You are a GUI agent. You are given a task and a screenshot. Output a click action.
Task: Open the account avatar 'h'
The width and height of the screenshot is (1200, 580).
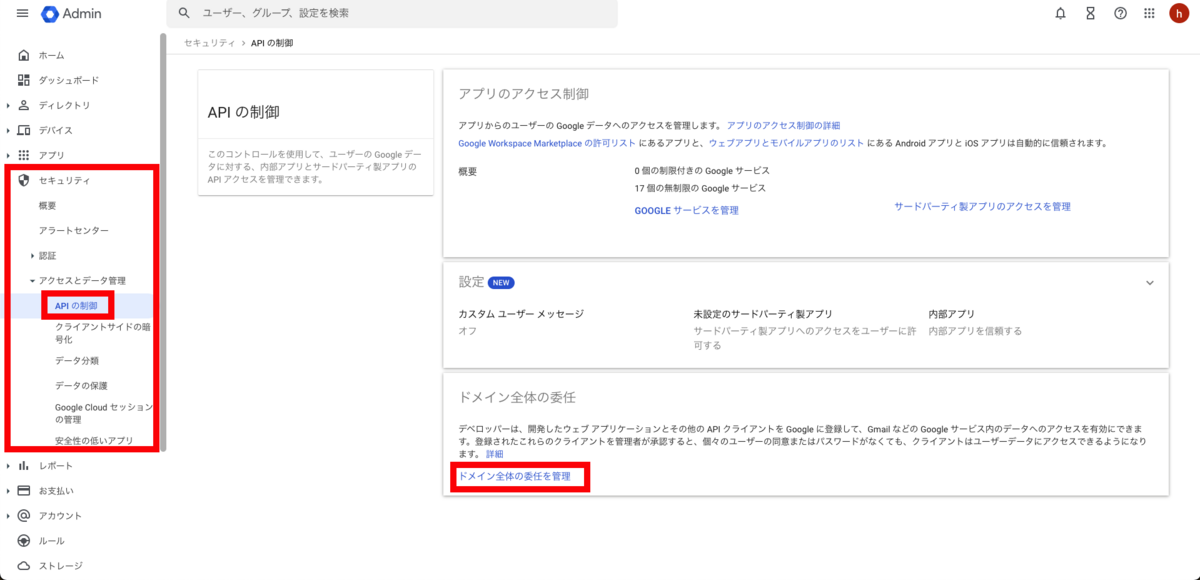pos(1179,14)
